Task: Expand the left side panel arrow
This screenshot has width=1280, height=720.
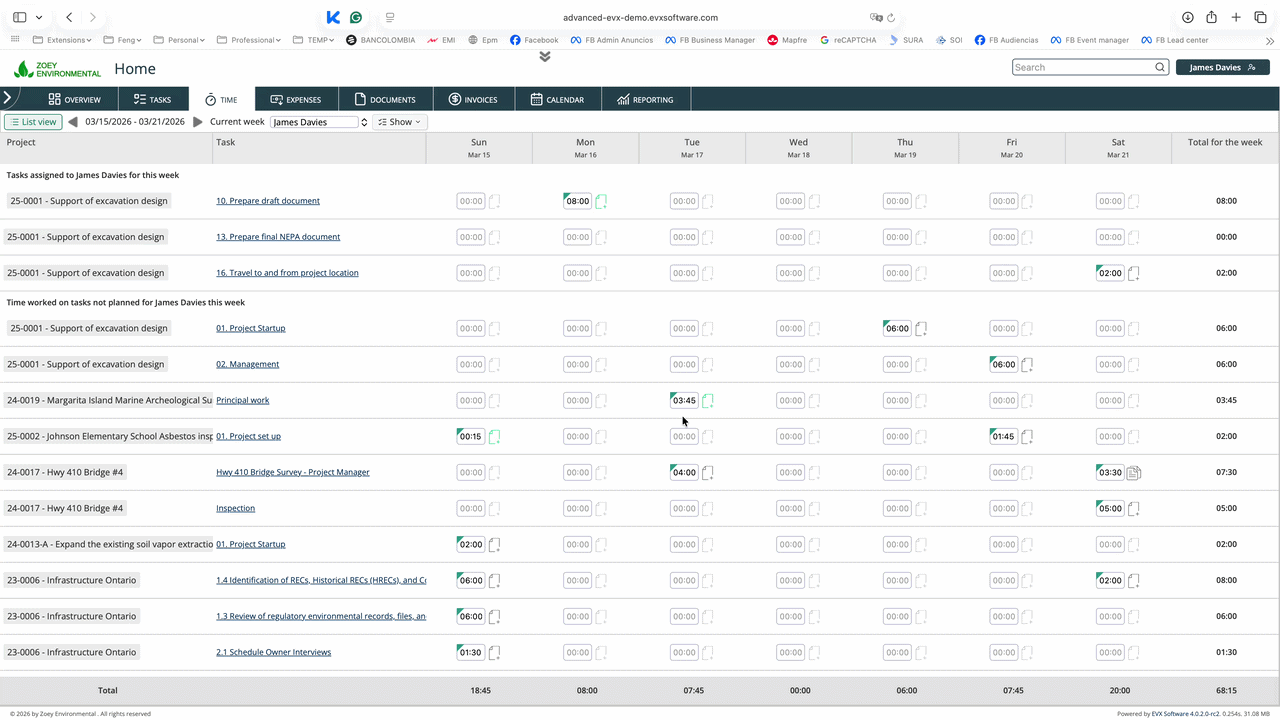Action: (7, 98)
